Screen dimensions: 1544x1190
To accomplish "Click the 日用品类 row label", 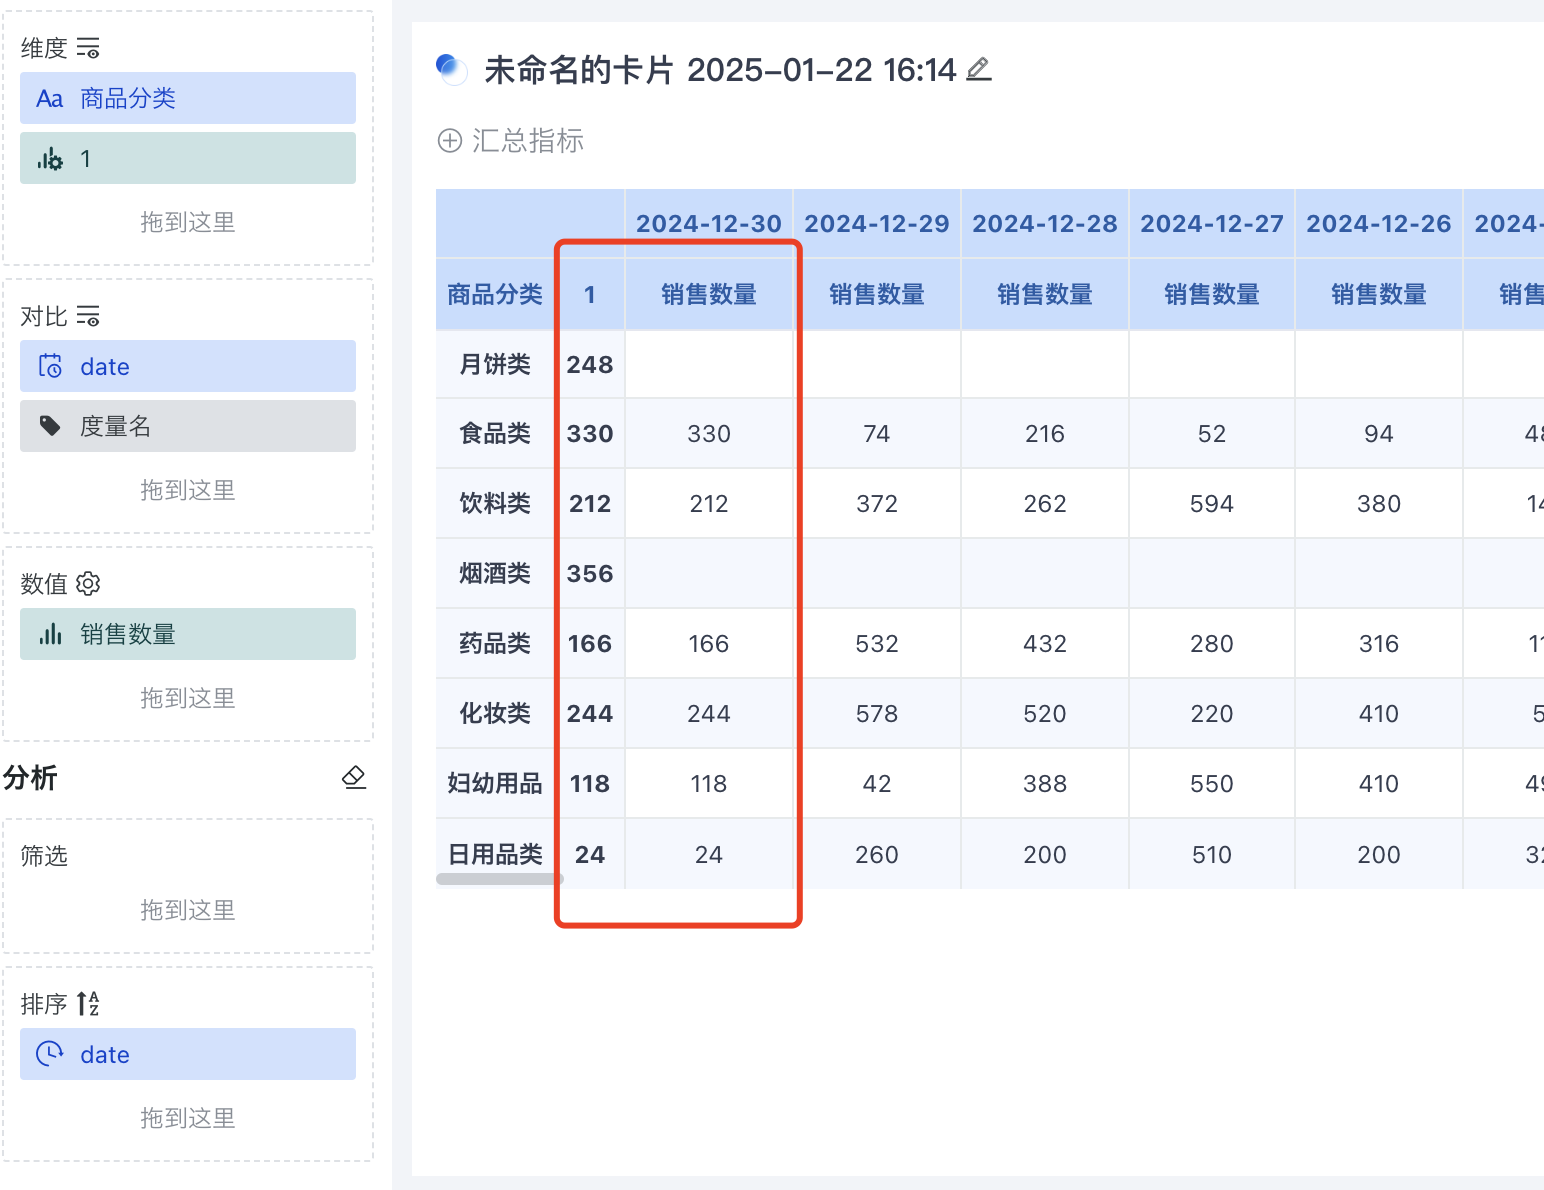I will 495,854.
